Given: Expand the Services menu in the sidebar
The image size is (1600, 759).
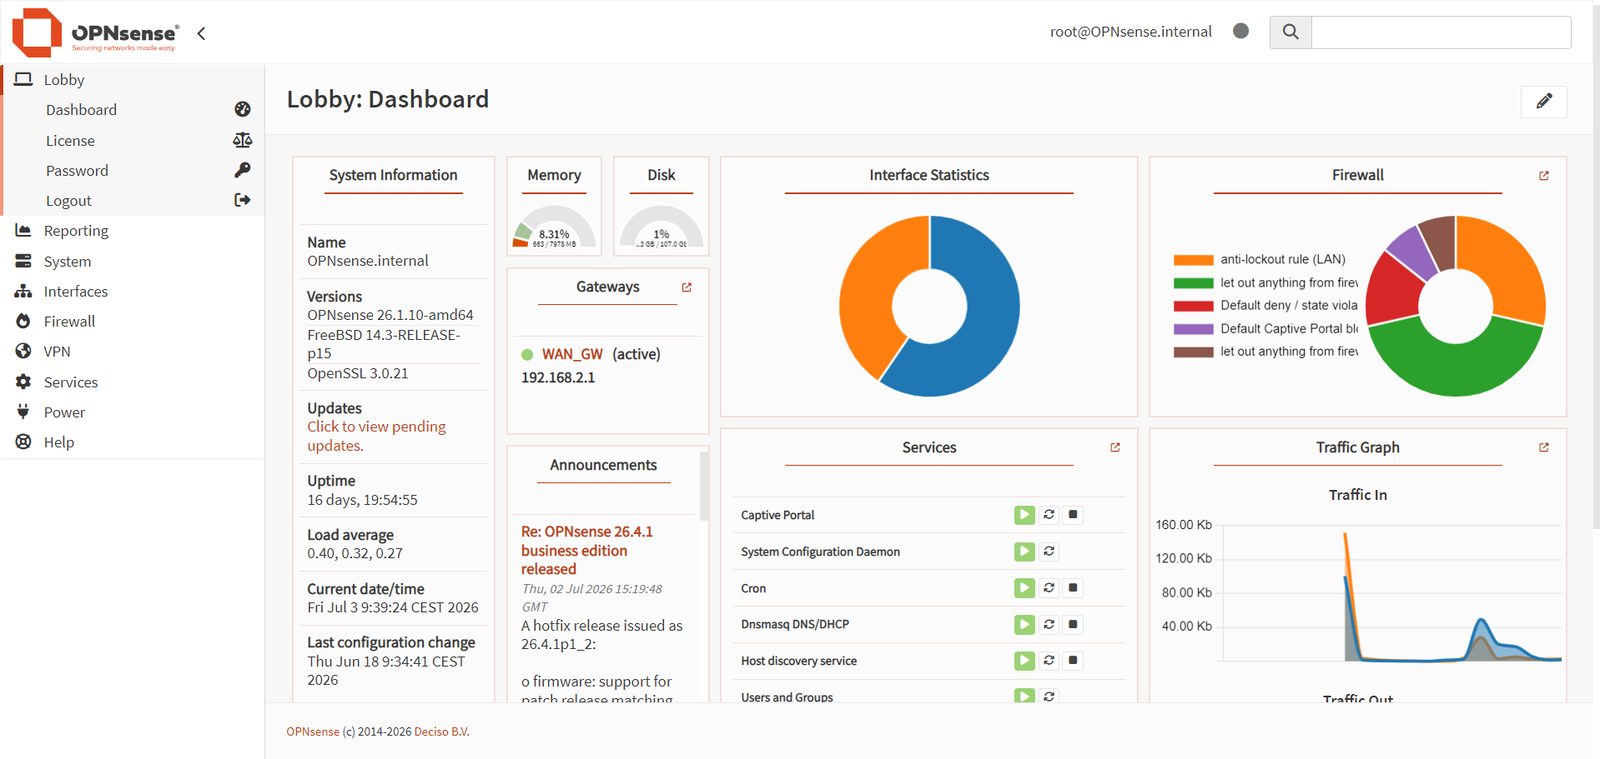Looking at the screenshot, I should tap(133, 382).
